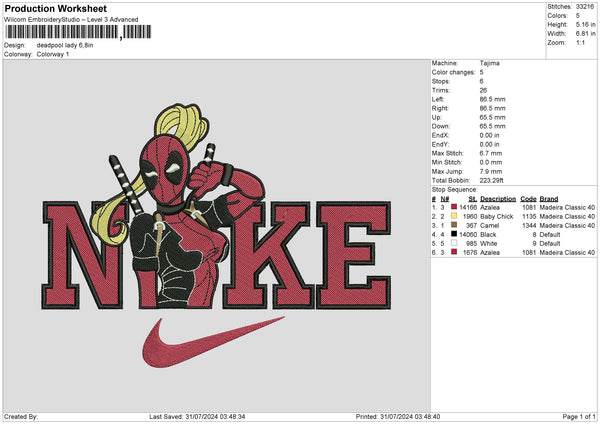Click the Camel brown color swatch

pyautogui.click(x=454, y=225)
